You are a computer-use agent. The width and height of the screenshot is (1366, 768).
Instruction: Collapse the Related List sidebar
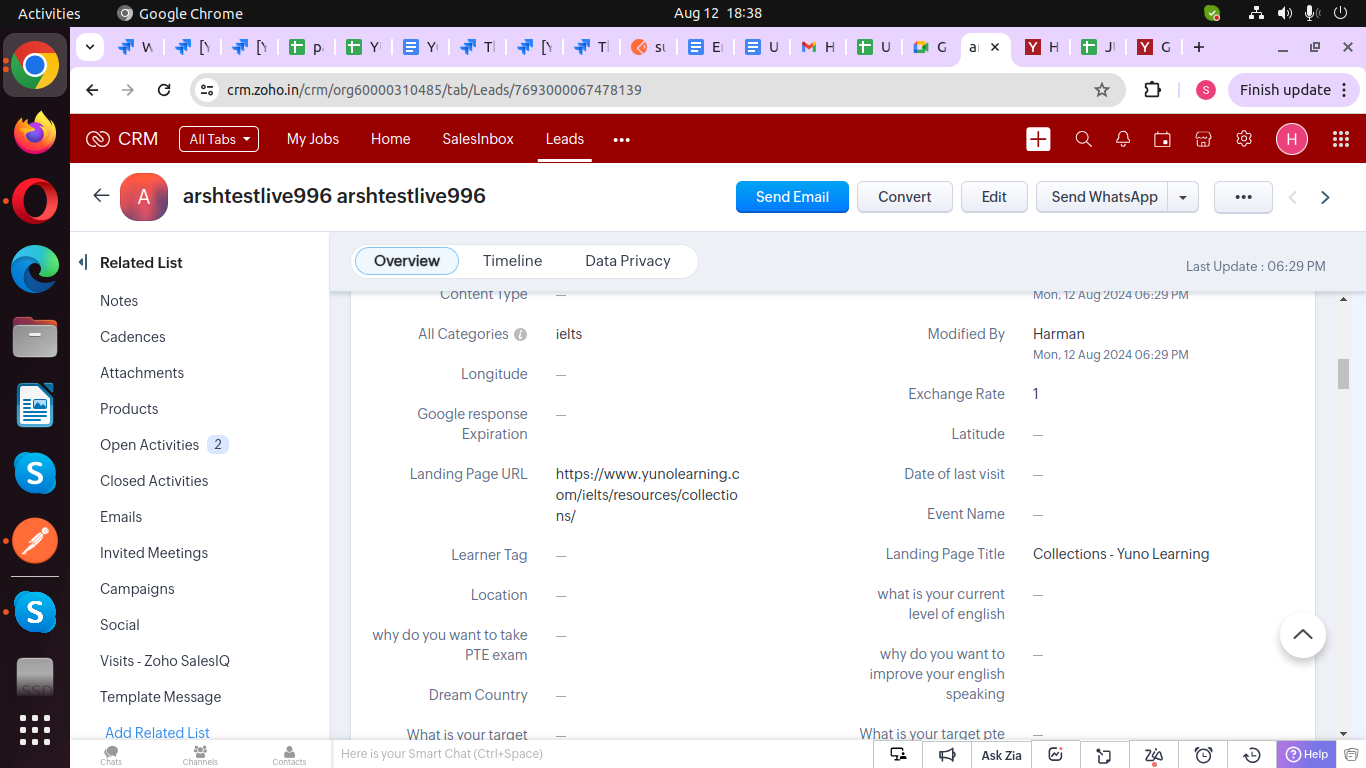point(83,263)
